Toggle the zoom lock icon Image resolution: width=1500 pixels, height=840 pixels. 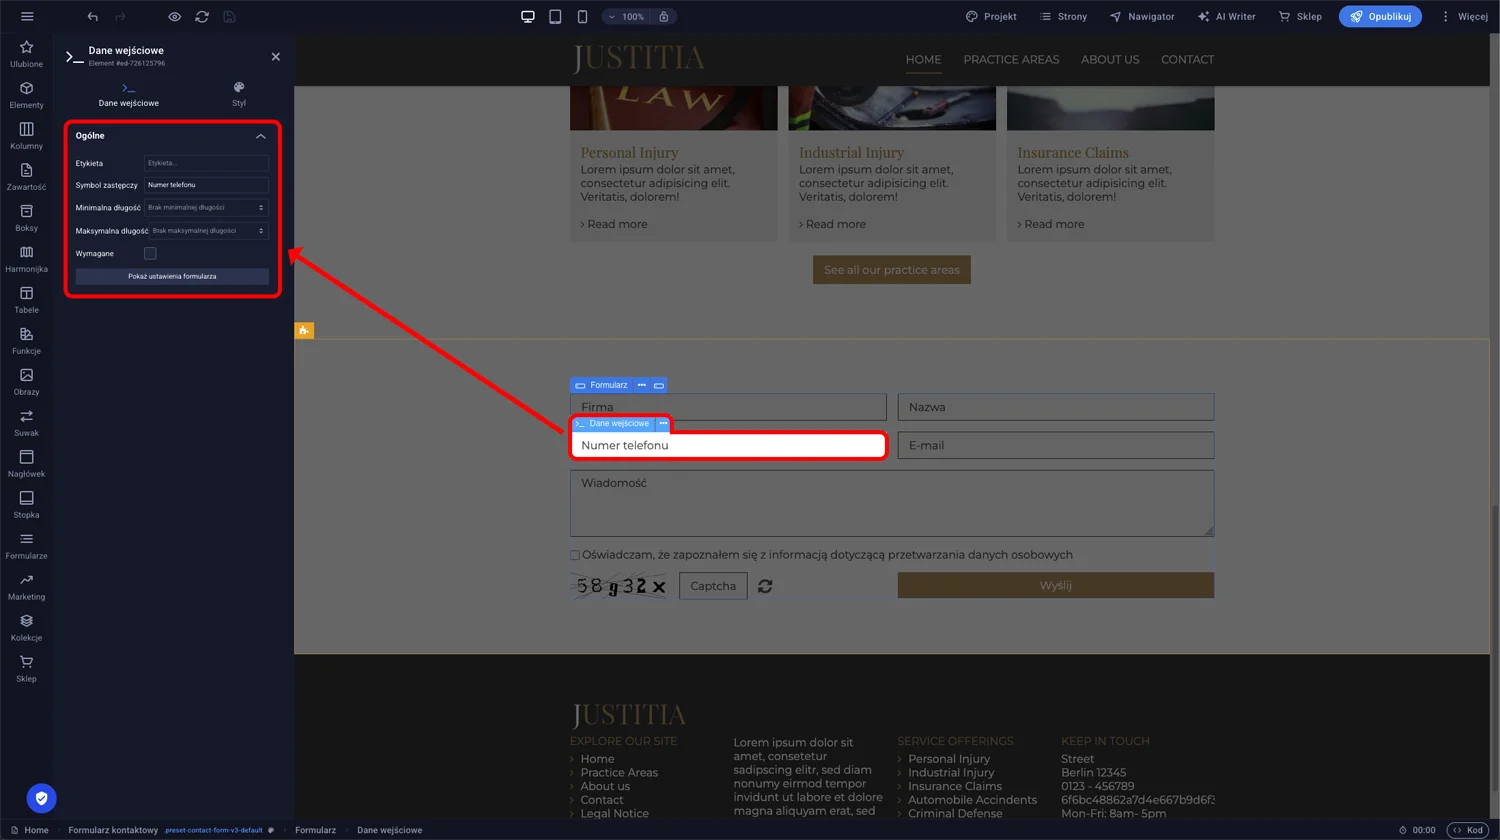click(660, 16)
